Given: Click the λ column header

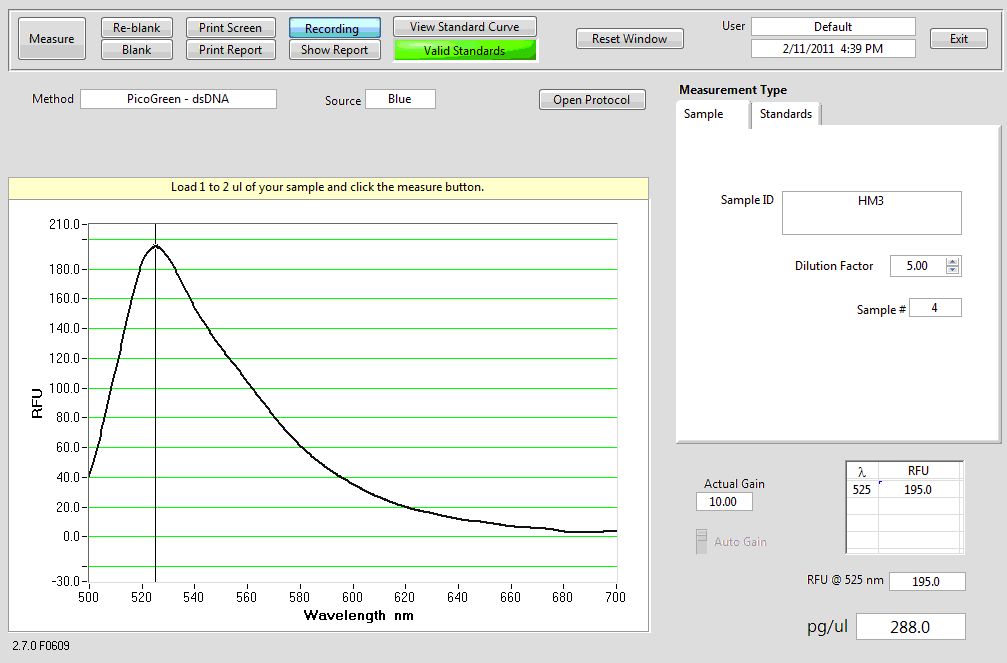Looking at the screenshot, I should (862, 472).
